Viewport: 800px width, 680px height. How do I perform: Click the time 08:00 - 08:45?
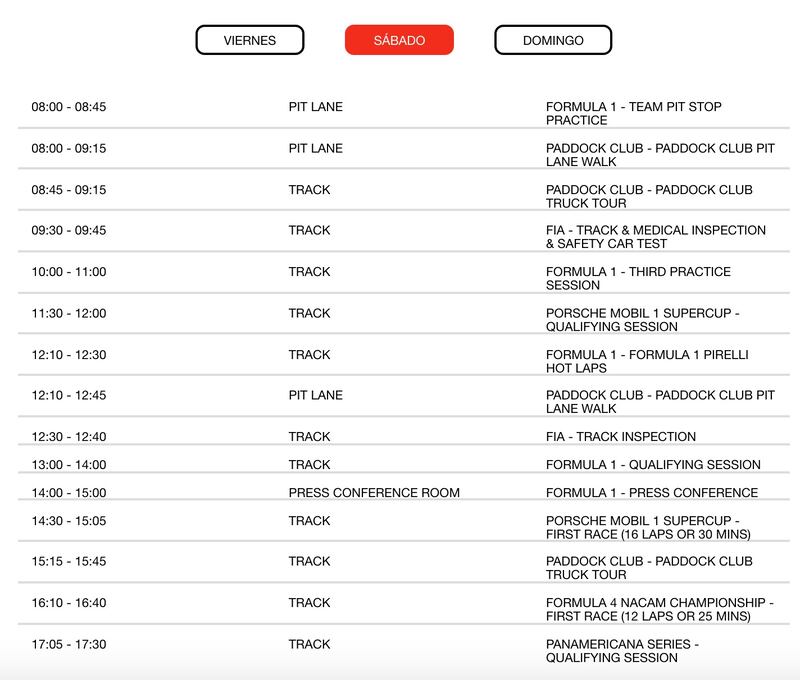tap(69, 107)
